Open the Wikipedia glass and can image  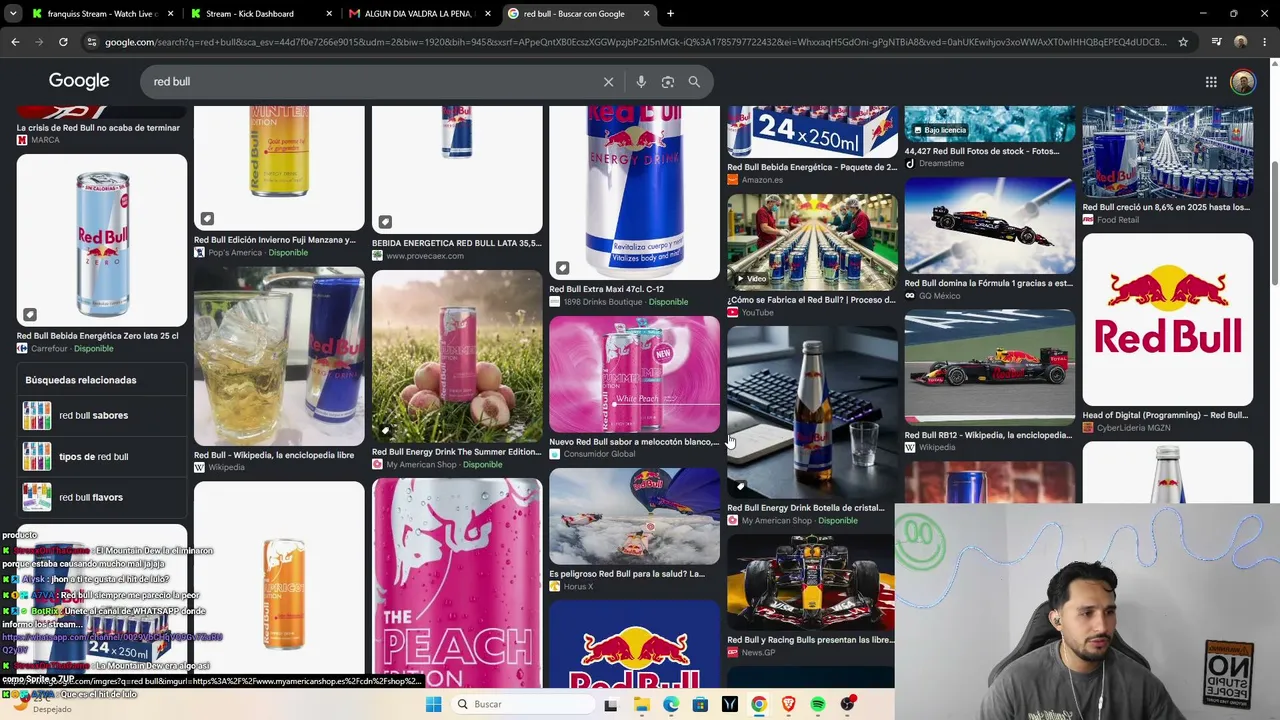pos(279,356)
